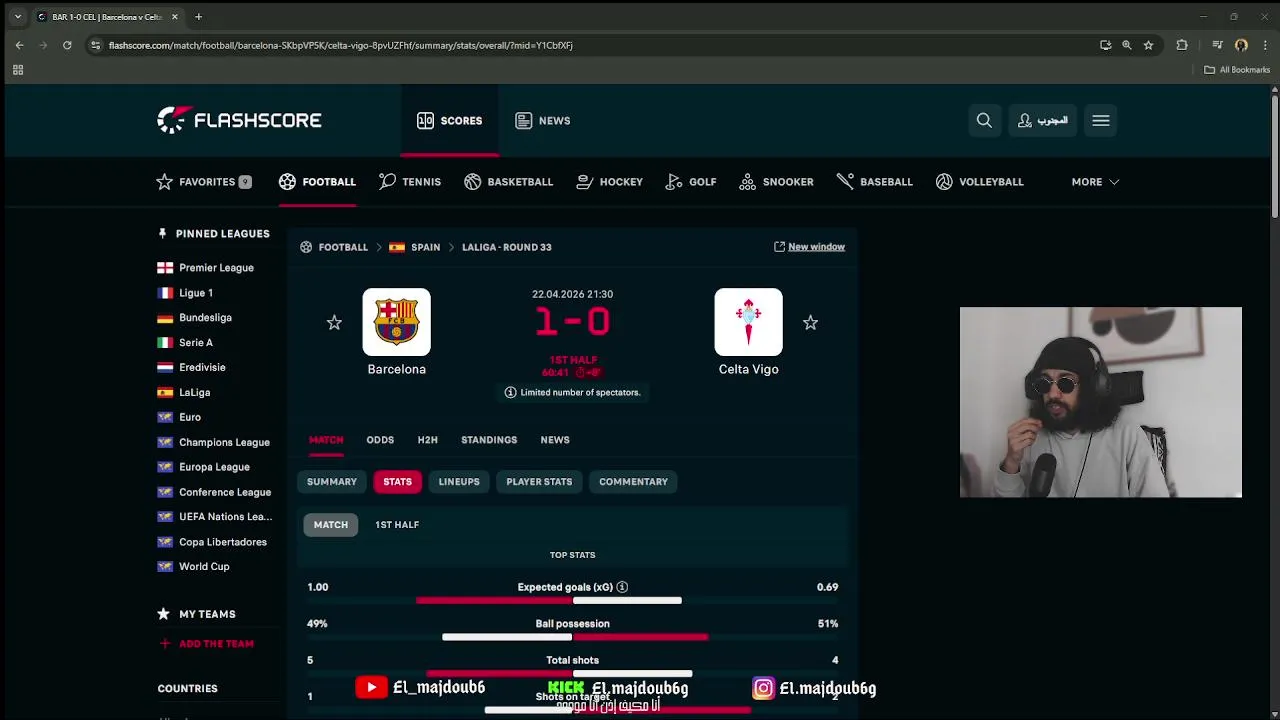The height and width of the screenshot is (720, 1280).
Task: Select the Tennis sport tab
Action: 410,182
